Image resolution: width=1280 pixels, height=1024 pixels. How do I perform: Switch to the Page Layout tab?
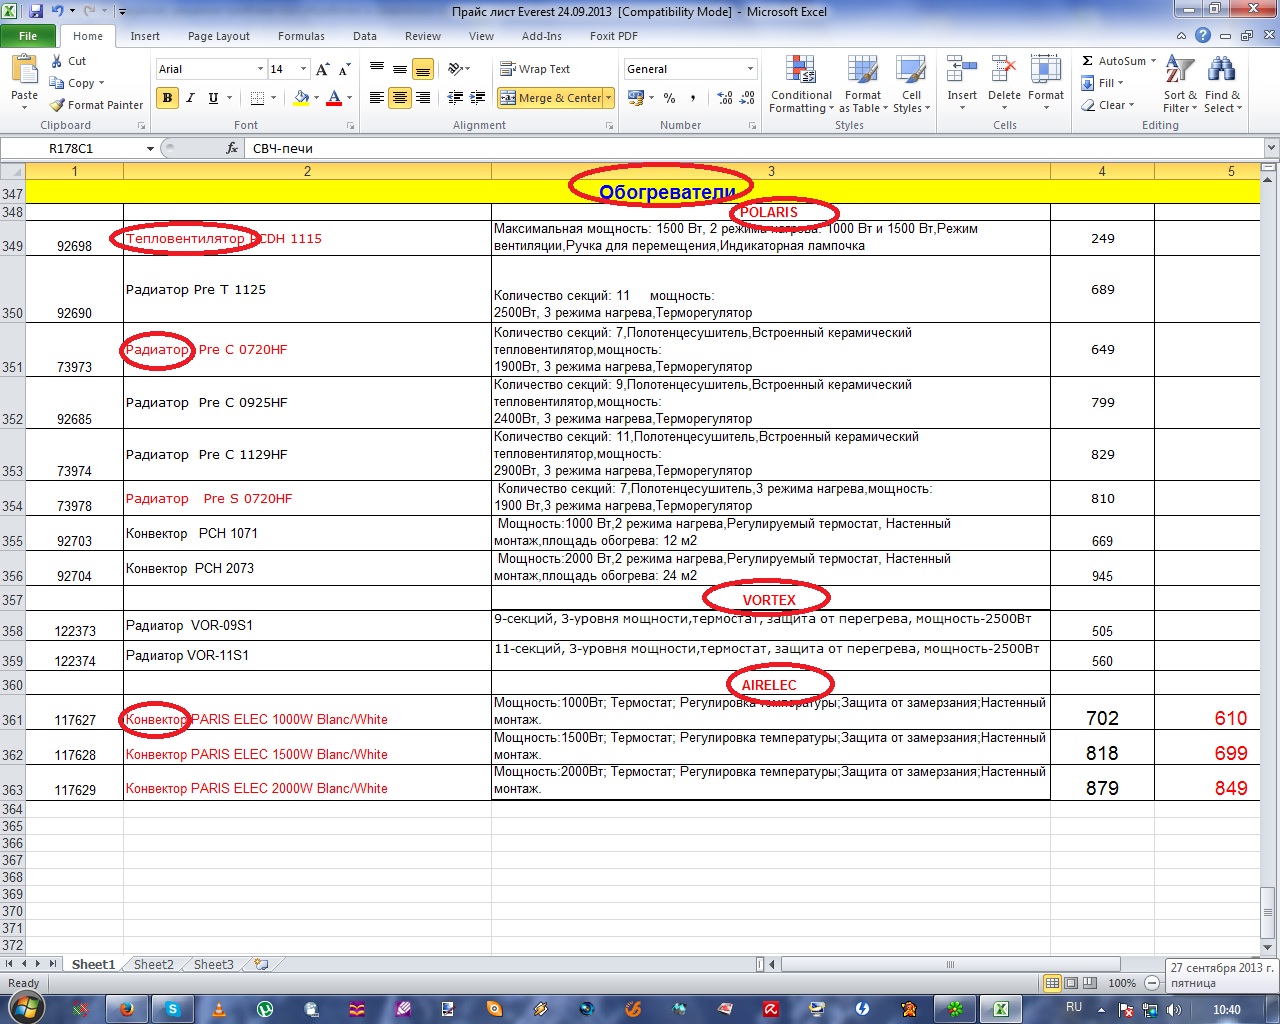point(219,36)
